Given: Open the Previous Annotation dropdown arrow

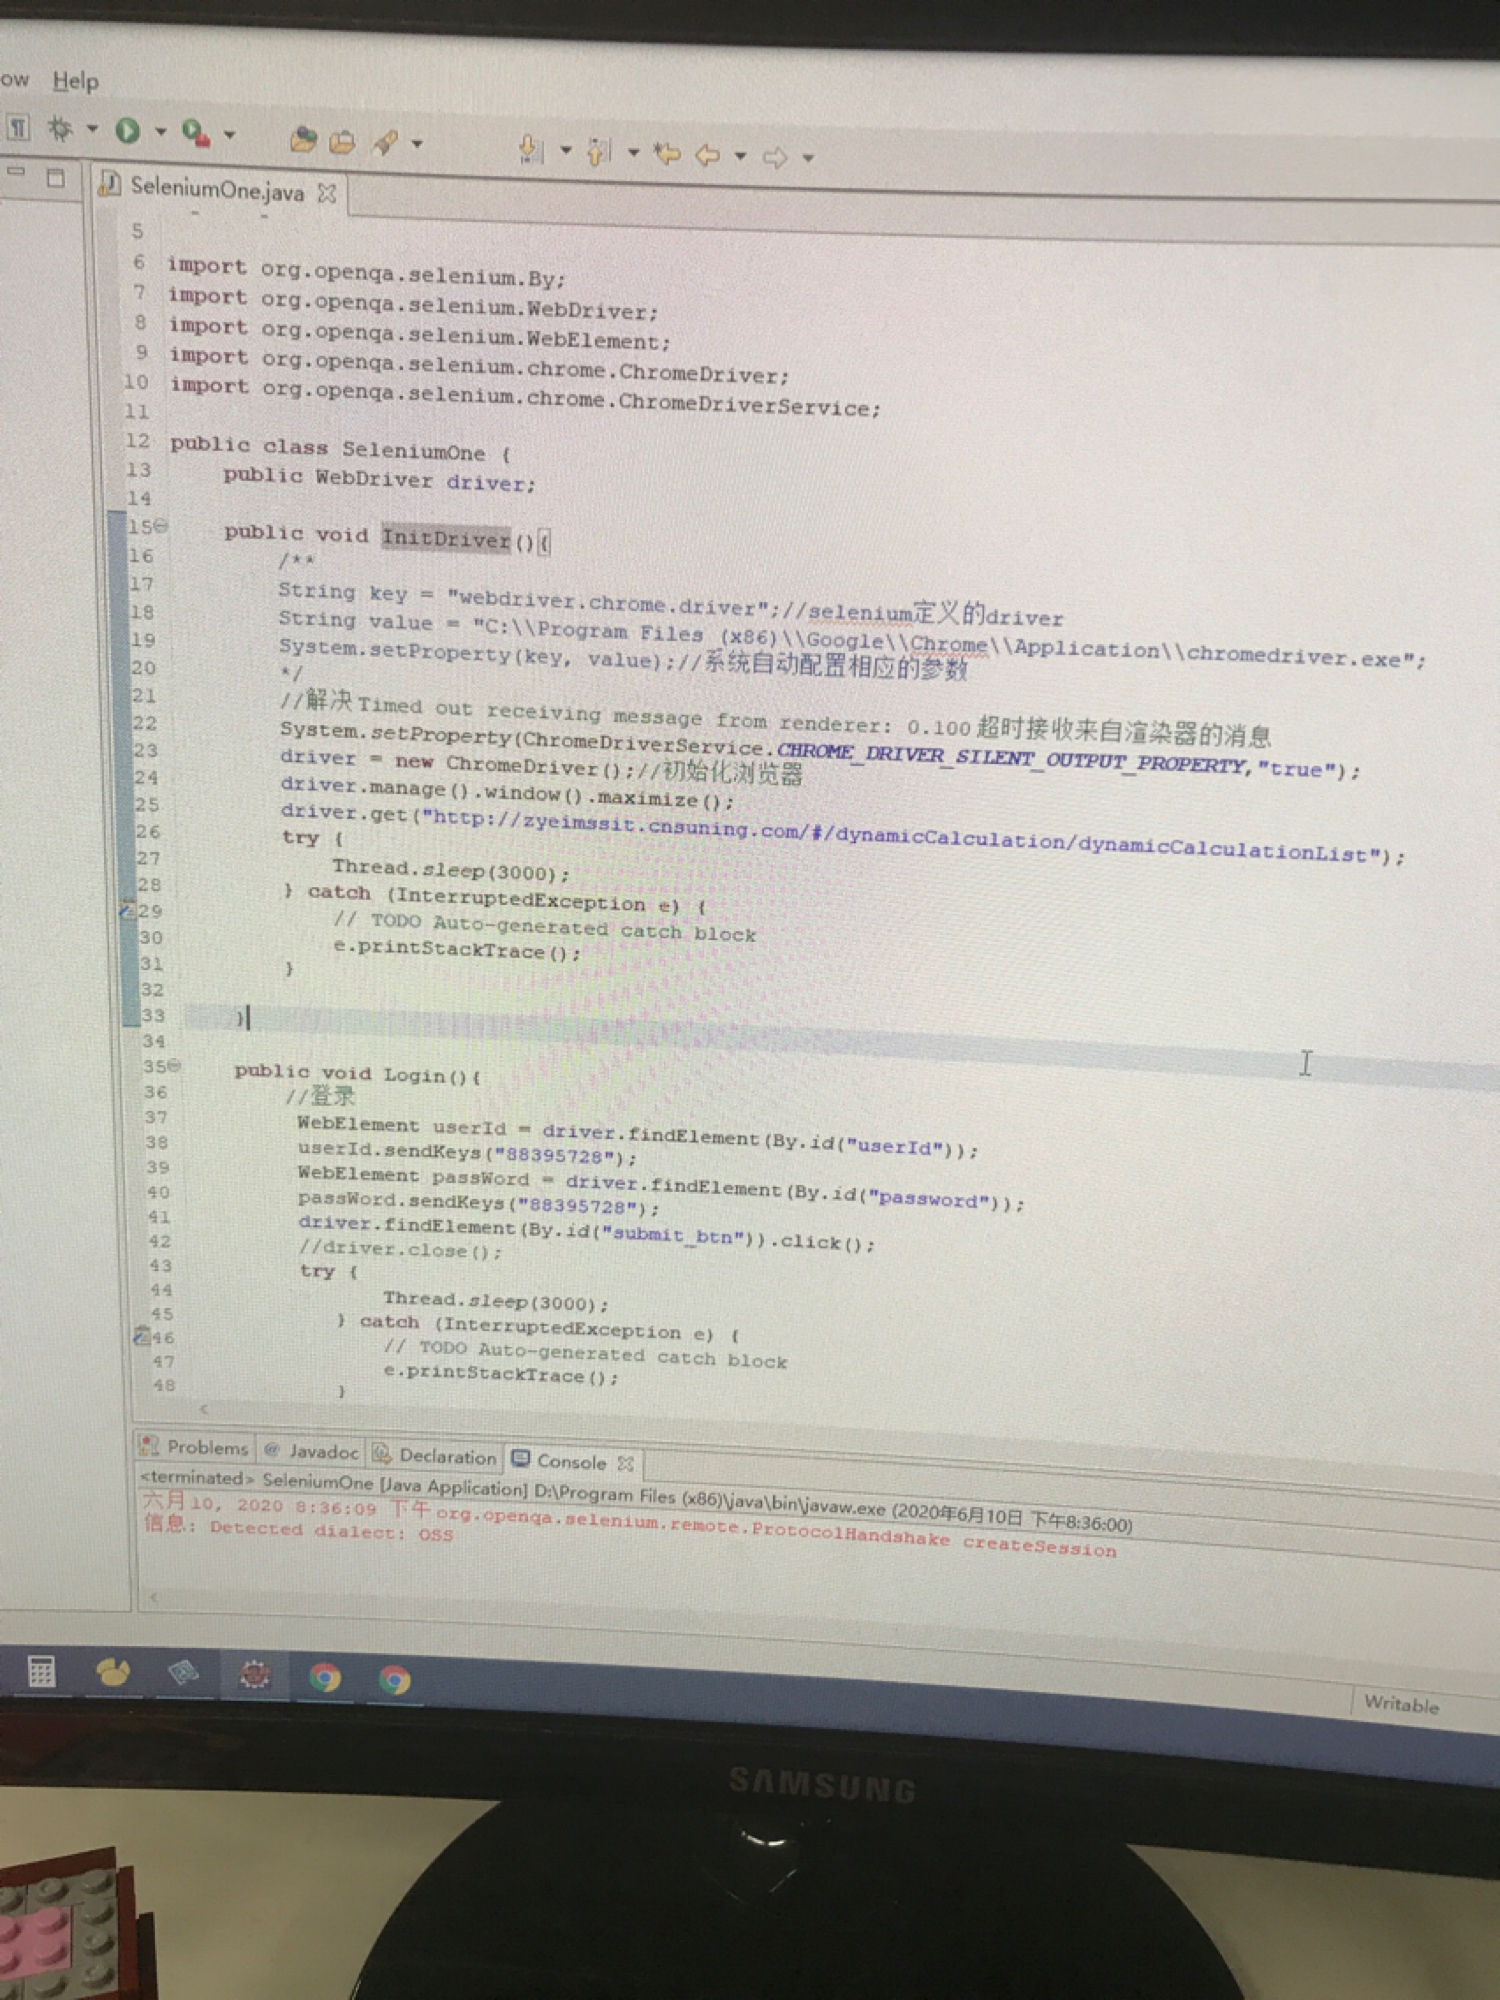Looking at the screenshot, I should (633, 153).
